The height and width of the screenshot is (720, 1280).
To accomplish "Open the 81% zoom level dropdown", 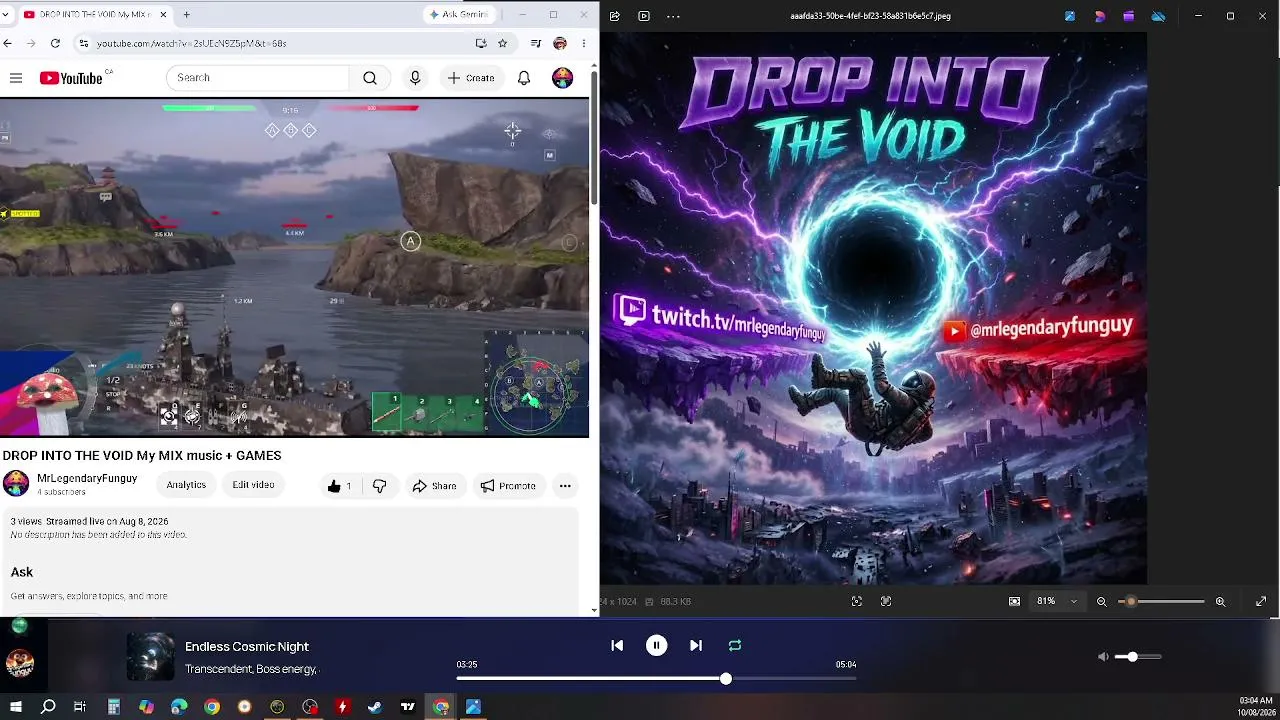I will 1057,602.
